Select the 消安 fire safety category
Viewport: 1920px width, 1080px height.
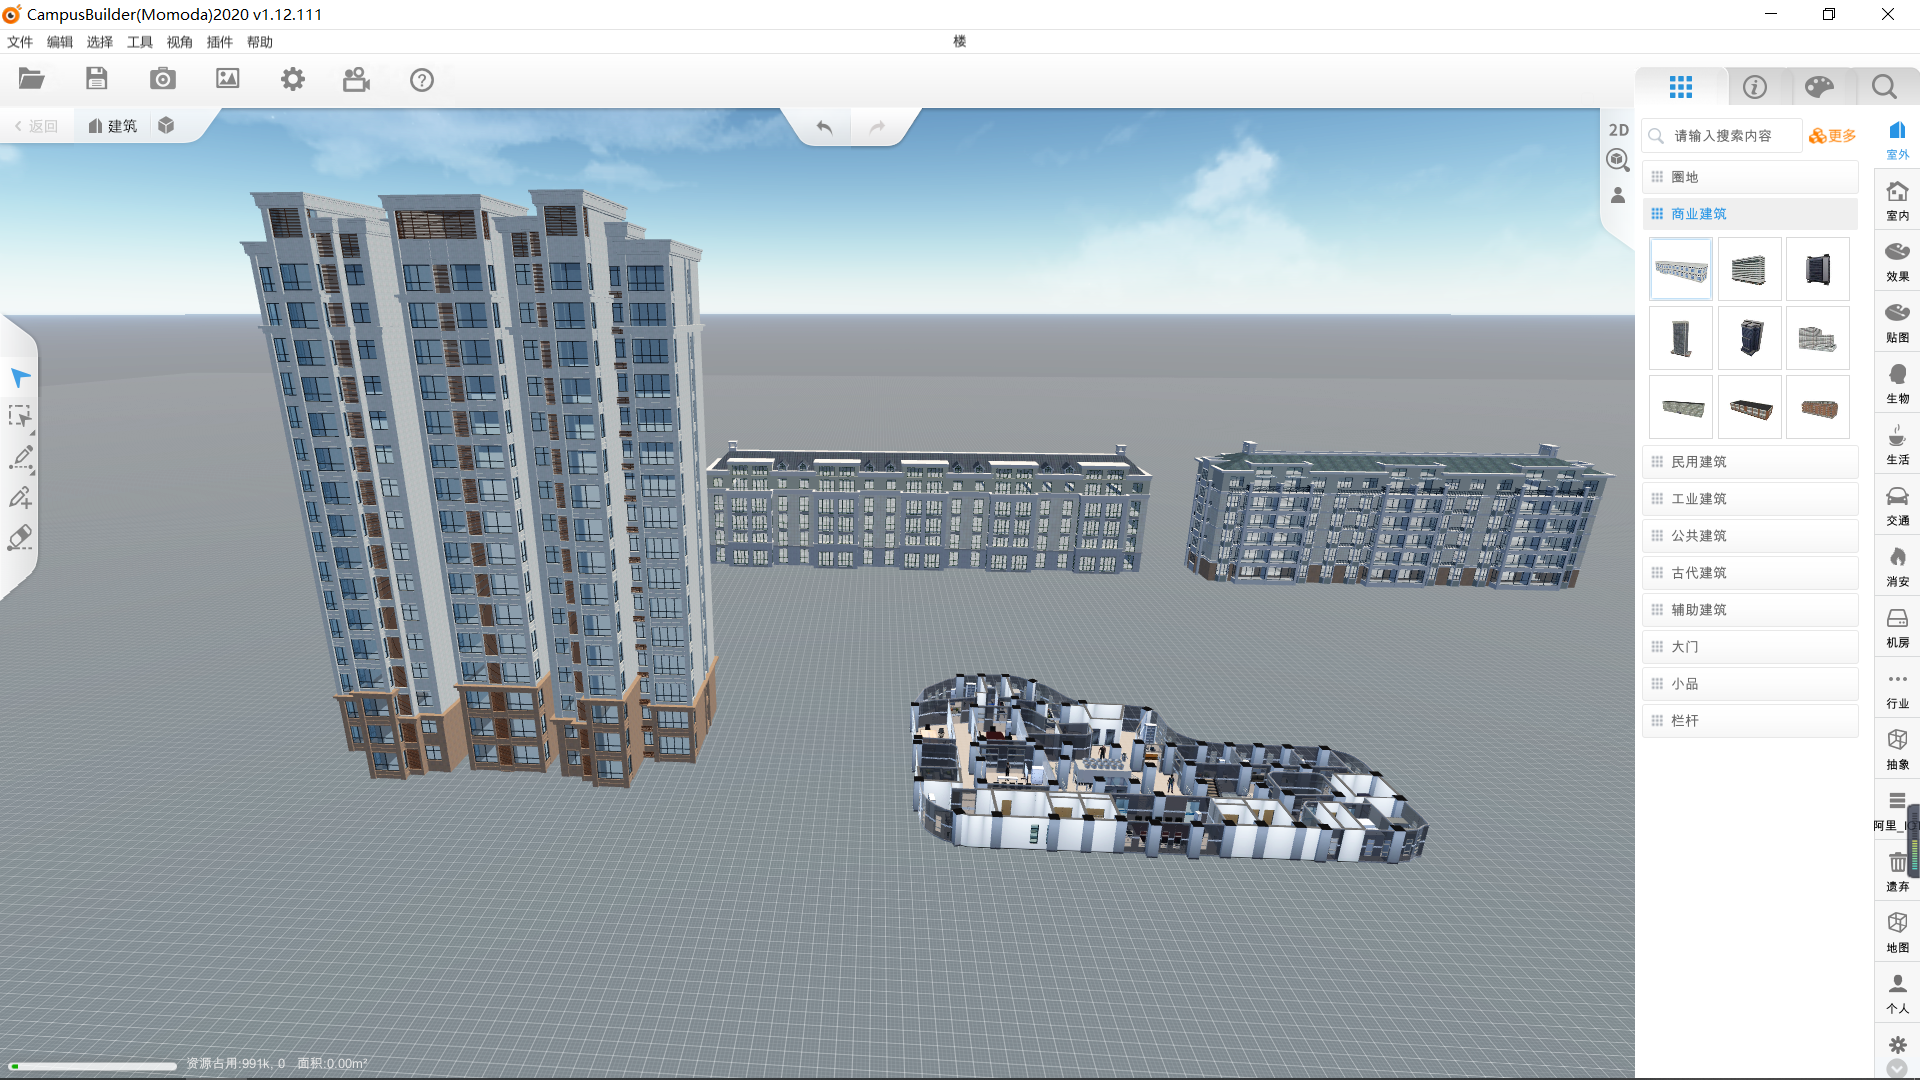coord(1897,567)
